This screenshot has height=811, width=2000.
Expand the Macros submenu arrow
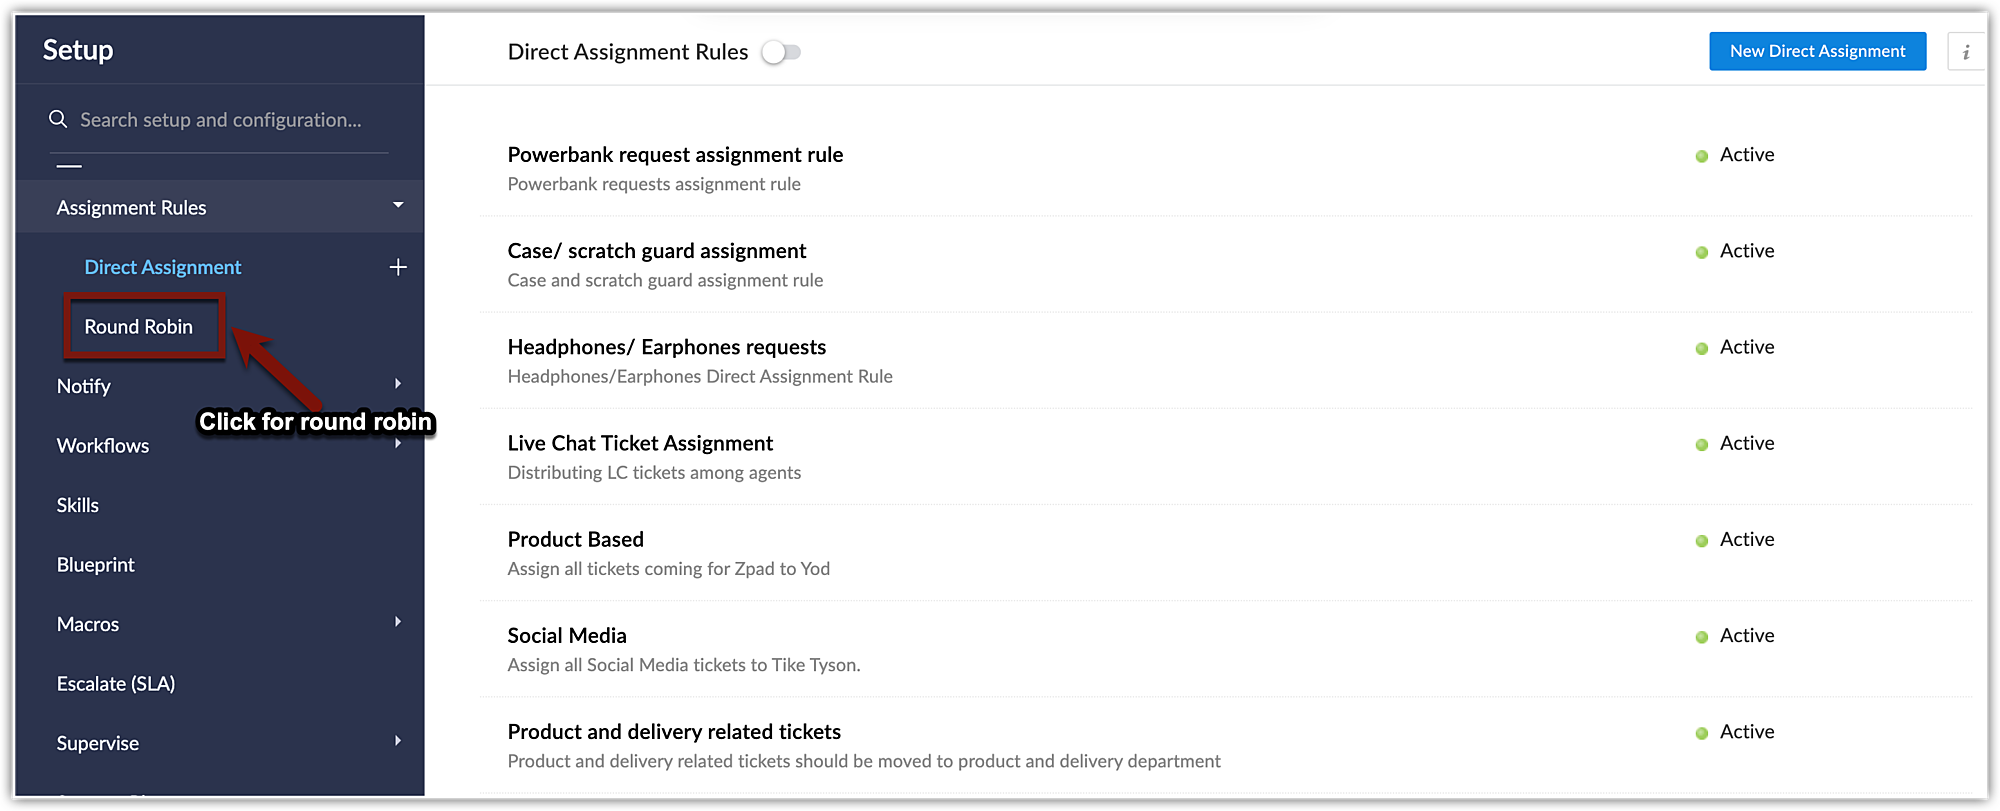[398, 622]
